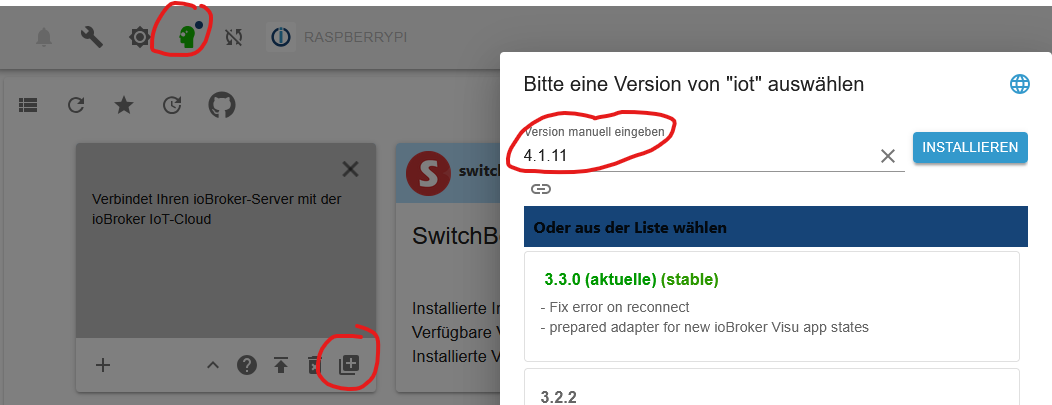Open the notifications bell
This screenshot has width=1052, height=405.
[44, 37]
